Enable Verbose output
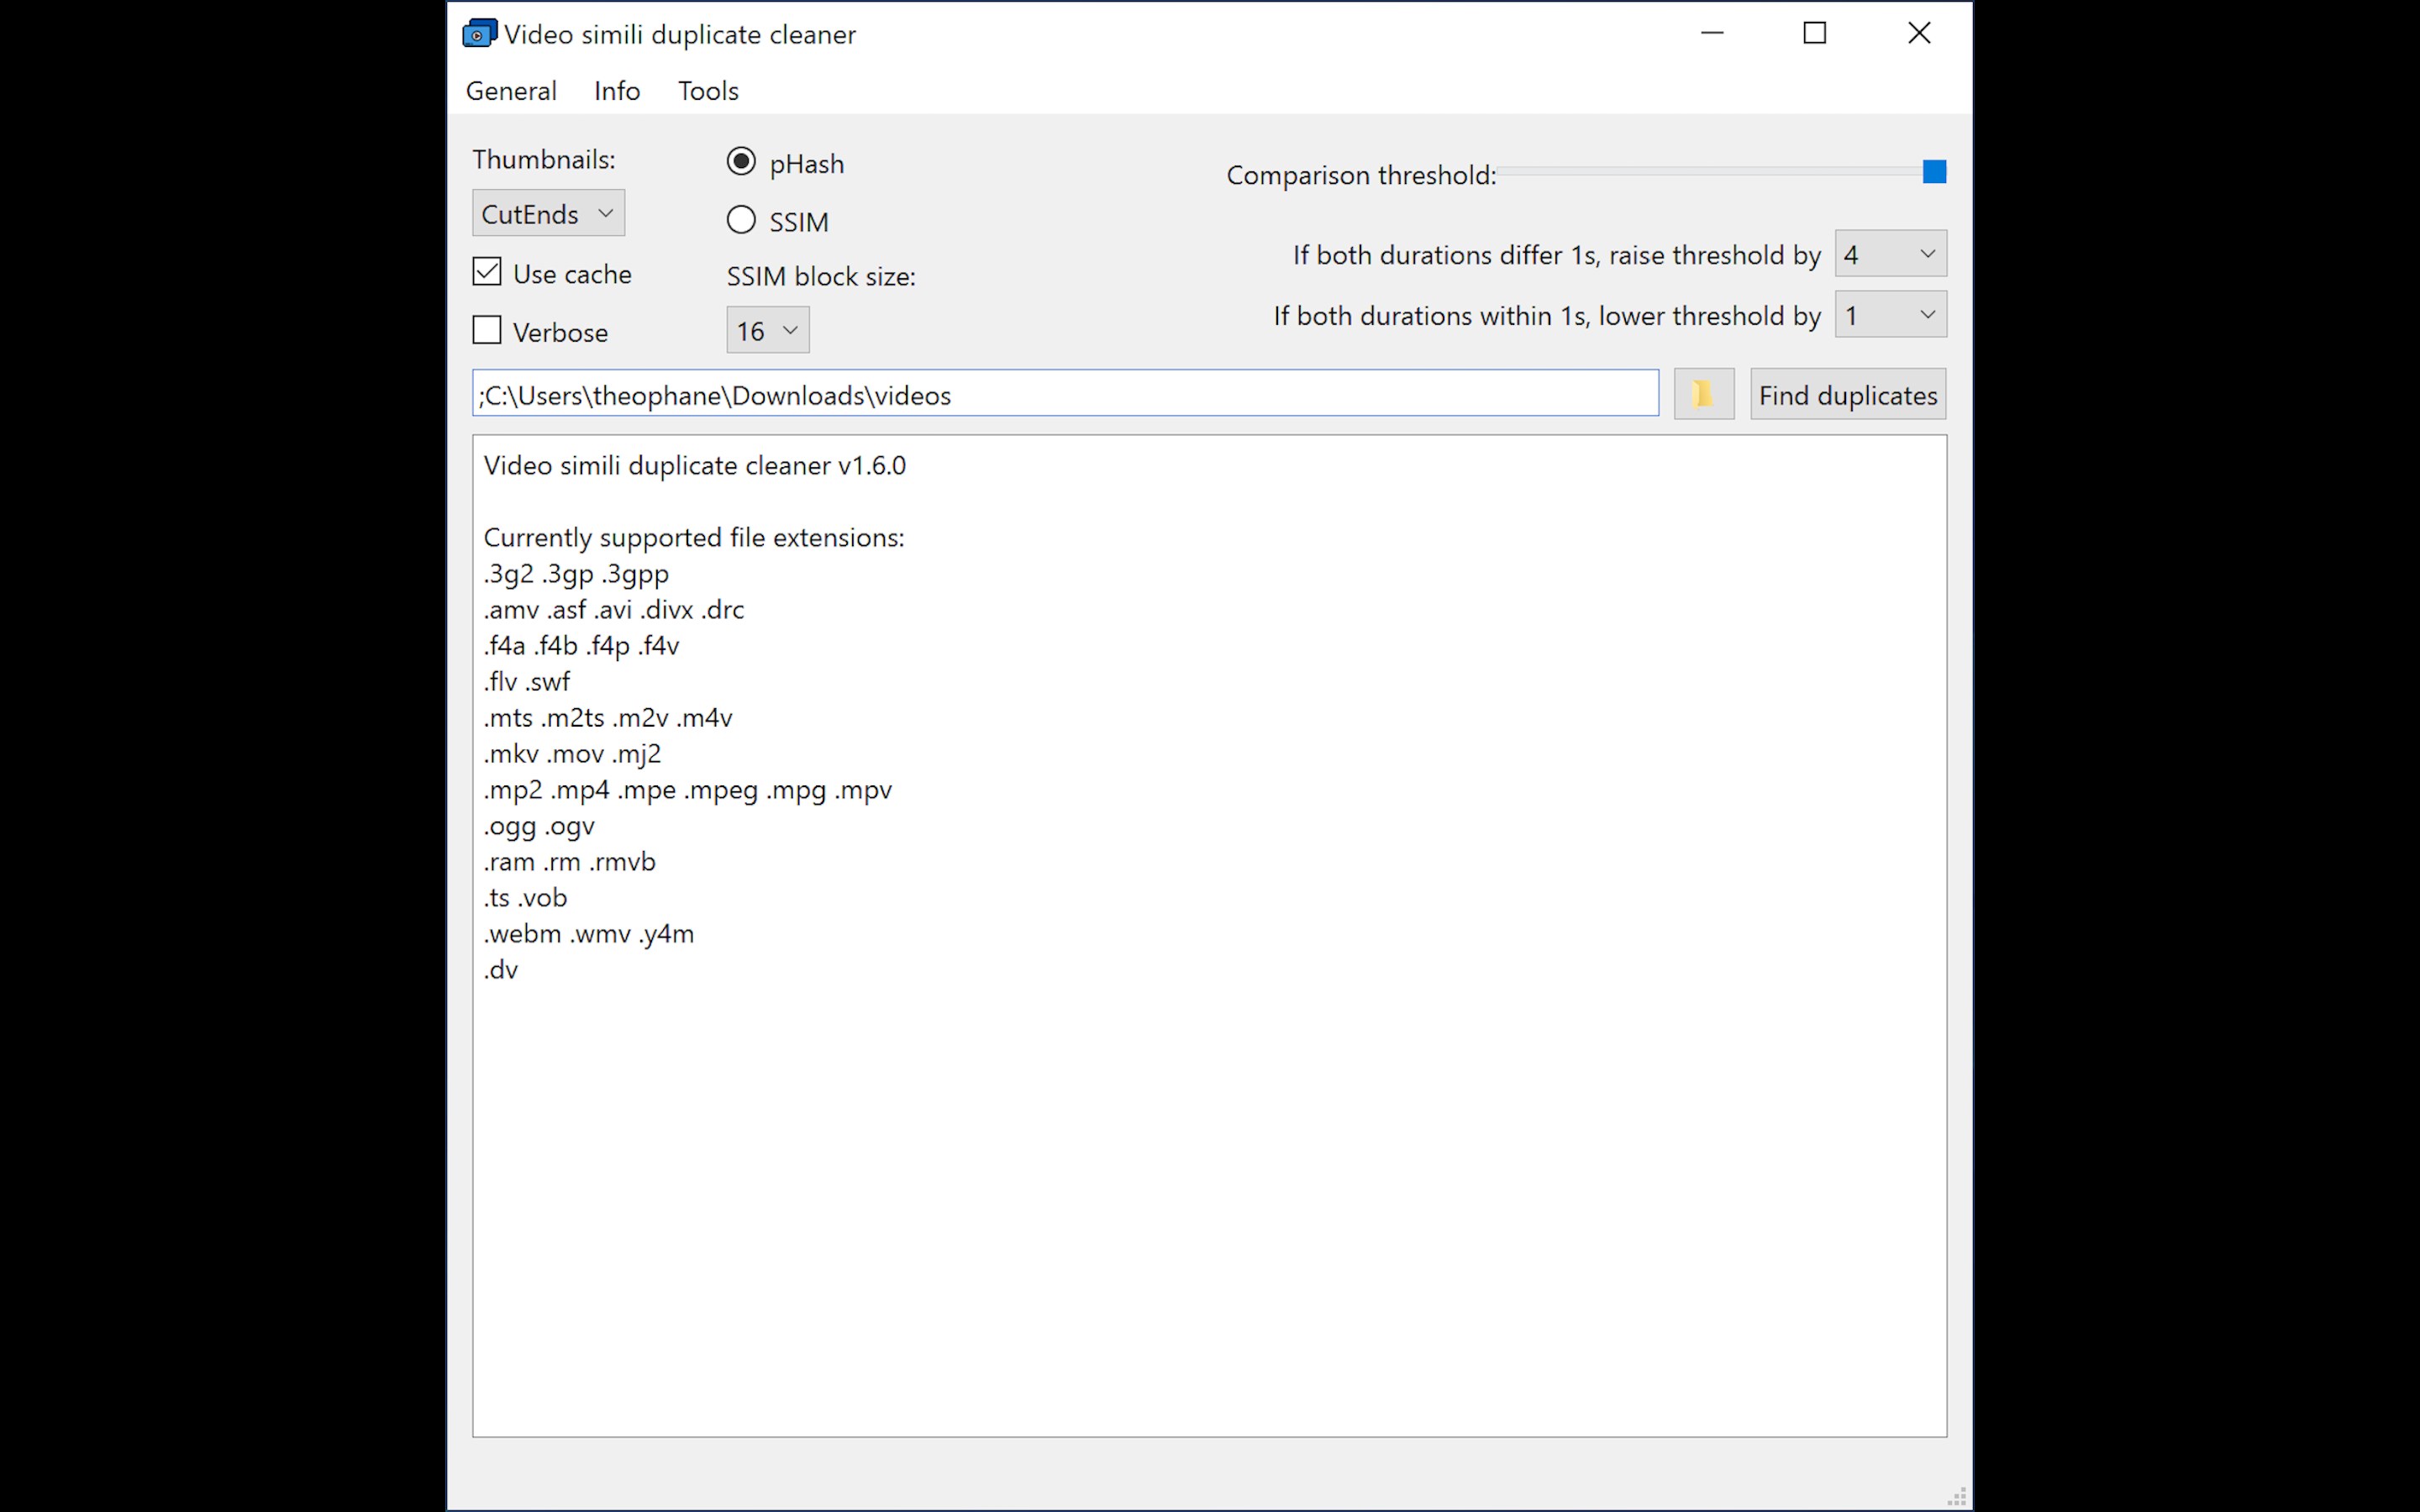The width and height of the screenshot is (2420, 1512). click(487, 330)
